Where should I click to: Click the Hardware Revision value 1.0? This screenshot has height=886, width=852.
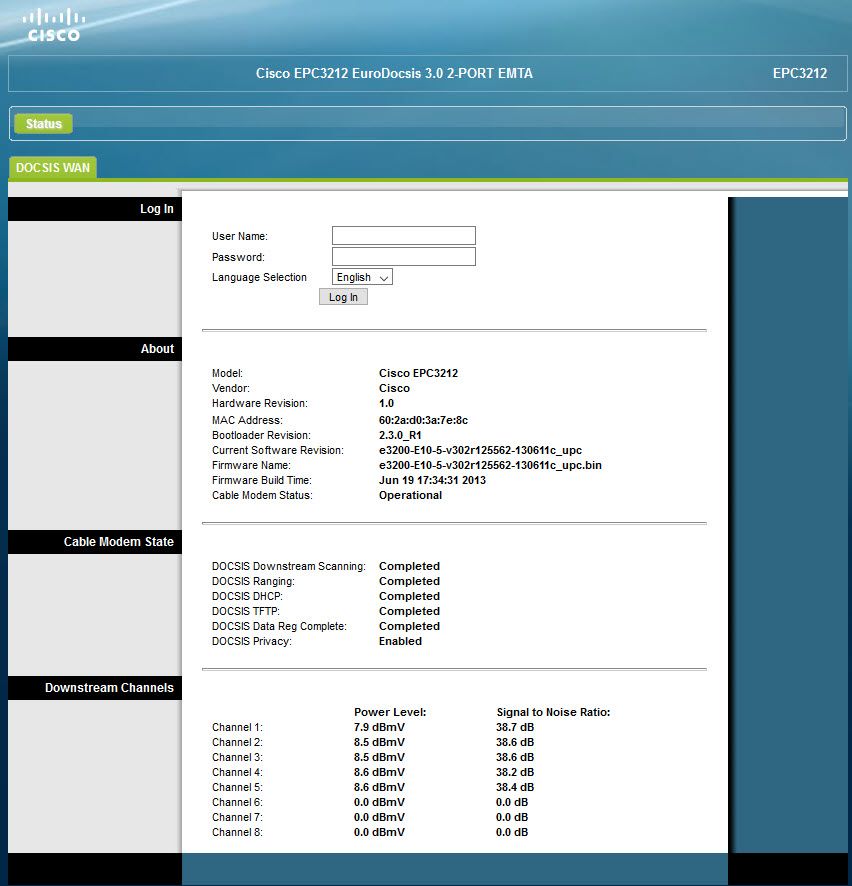point(386,403)
